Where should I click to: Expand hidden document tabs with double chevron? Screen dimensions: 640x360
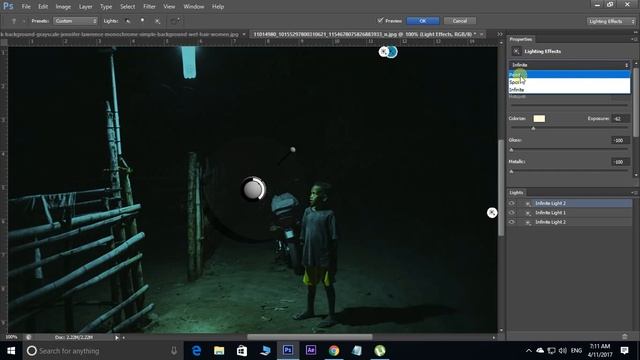(500, 34)
